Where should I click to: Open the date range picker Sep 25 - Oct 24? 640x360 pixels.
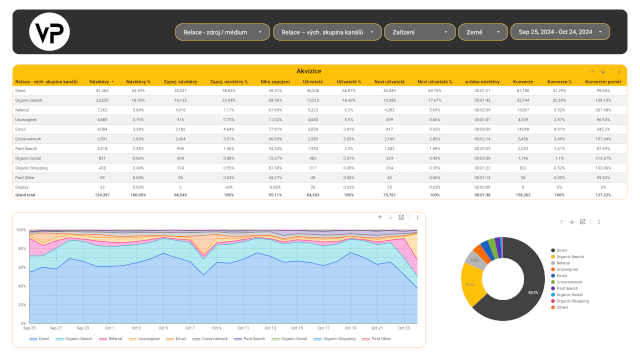(560, 32)
